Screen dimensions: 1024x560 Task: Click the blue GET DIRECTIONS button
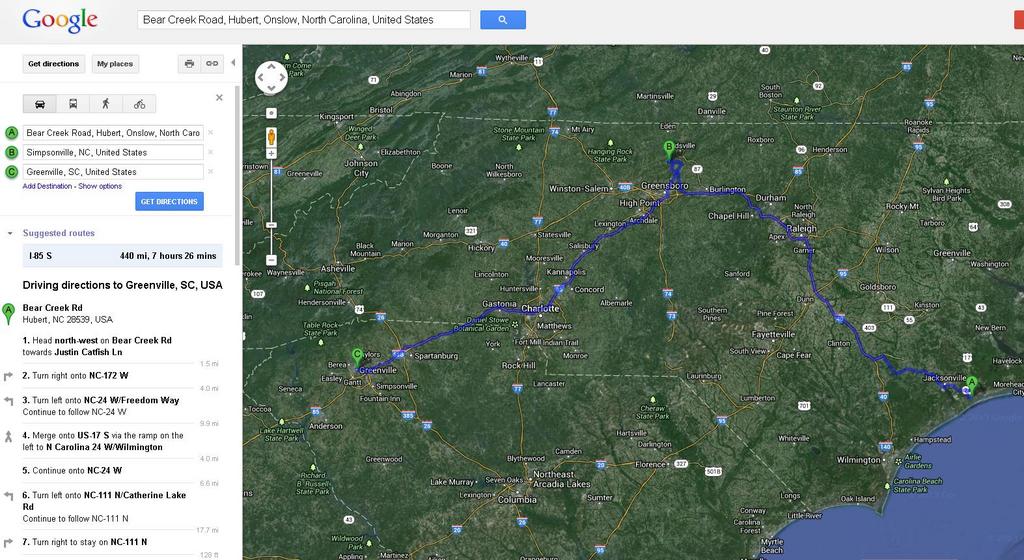[x=169, y=202]
